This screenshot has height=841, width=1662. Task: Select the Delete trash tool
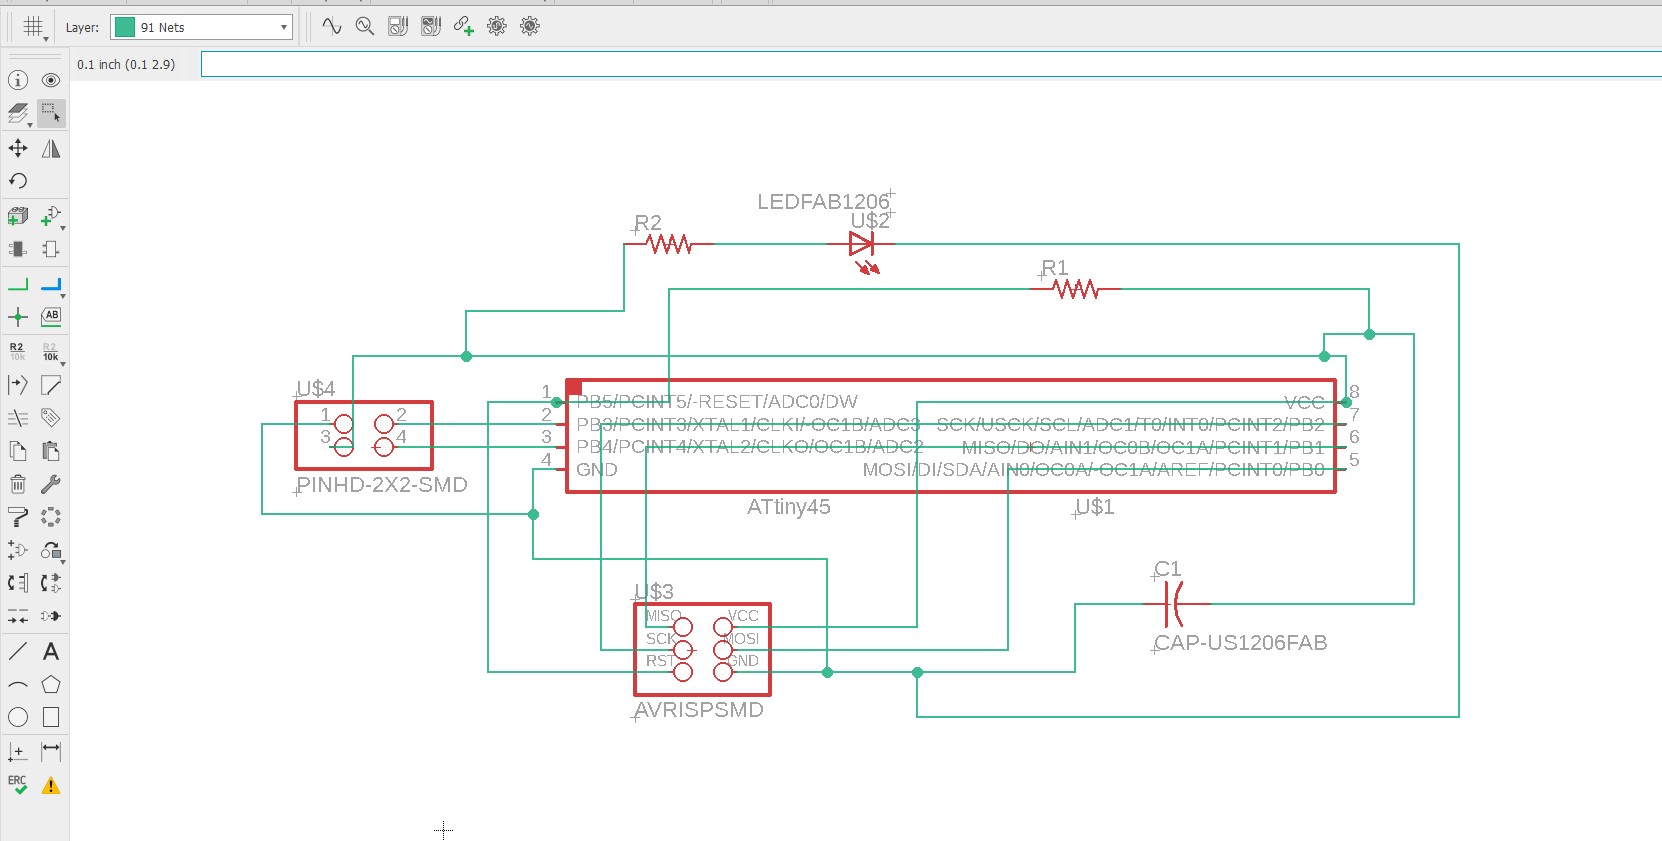tap(18, 484)
